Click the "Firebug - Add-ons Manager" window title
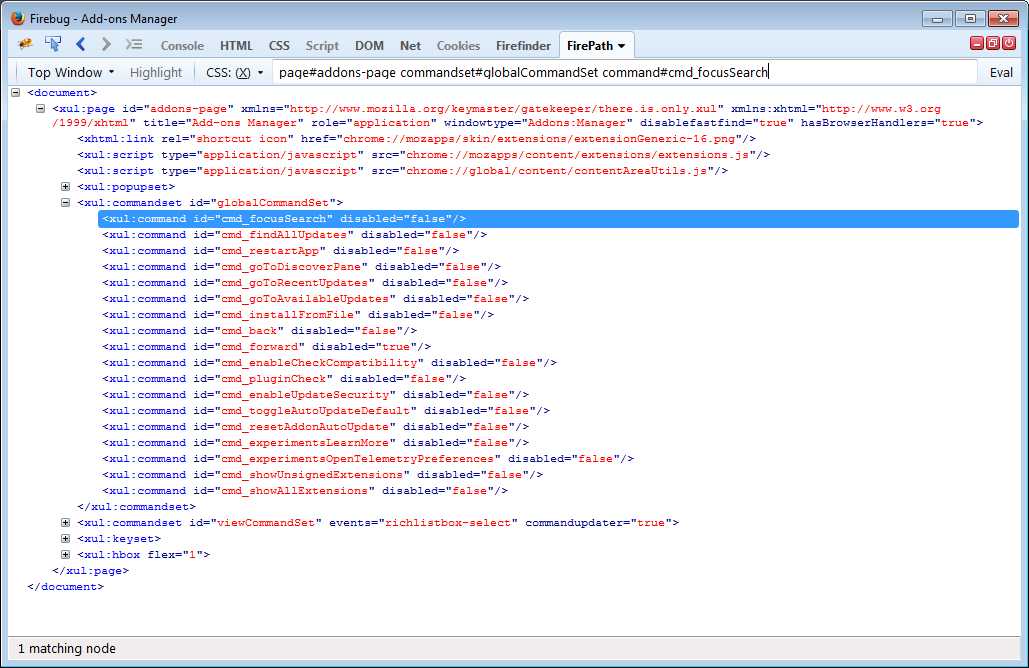This screenshot has width=1029, height=668. click(104, 18)
